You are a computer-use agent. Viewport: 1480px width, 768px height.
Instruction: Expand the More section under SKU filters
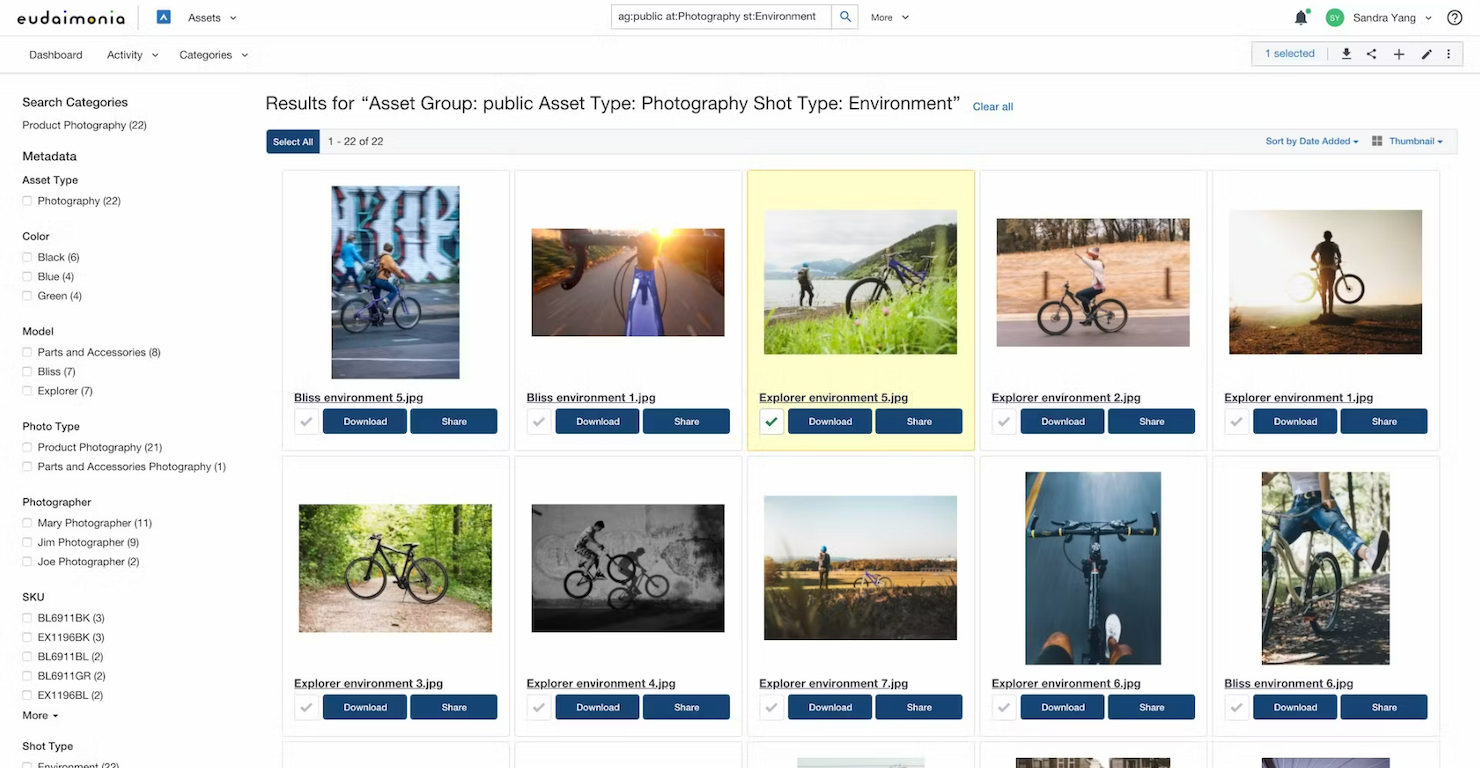[39, 715]
